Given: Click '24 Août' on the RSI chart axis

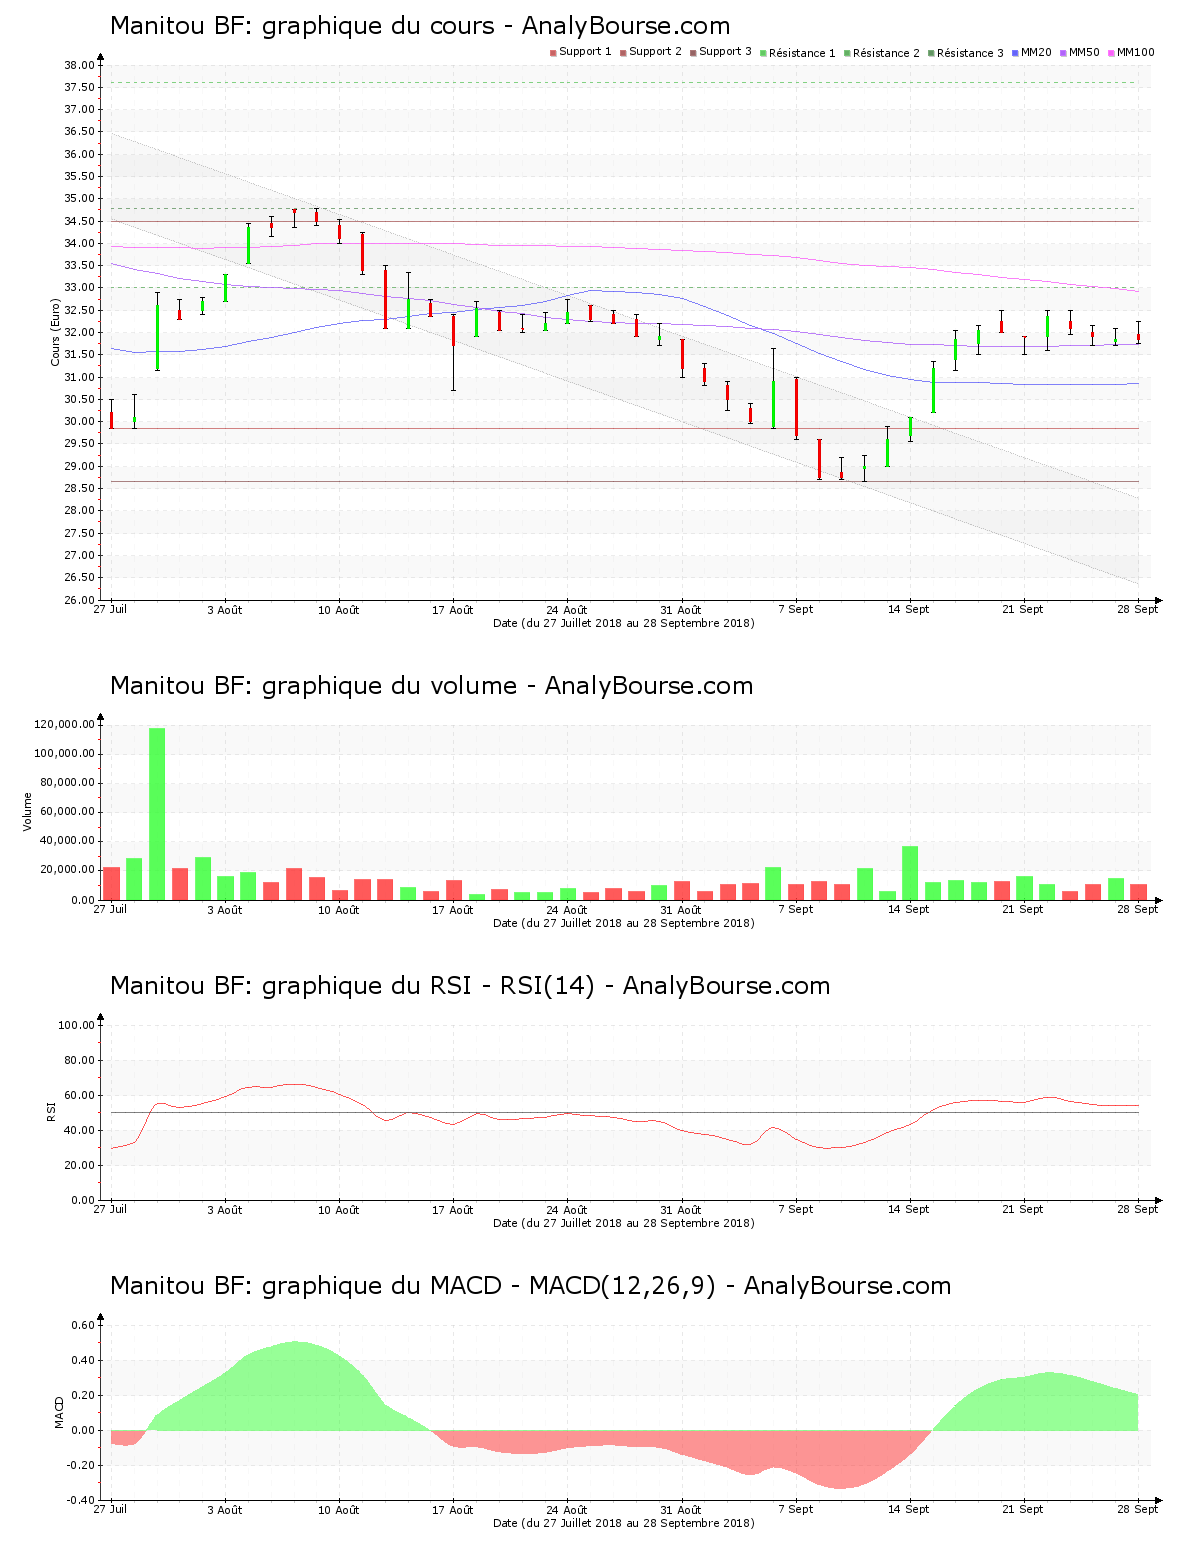Looking at the screenshot, I should coord(567,1209).
